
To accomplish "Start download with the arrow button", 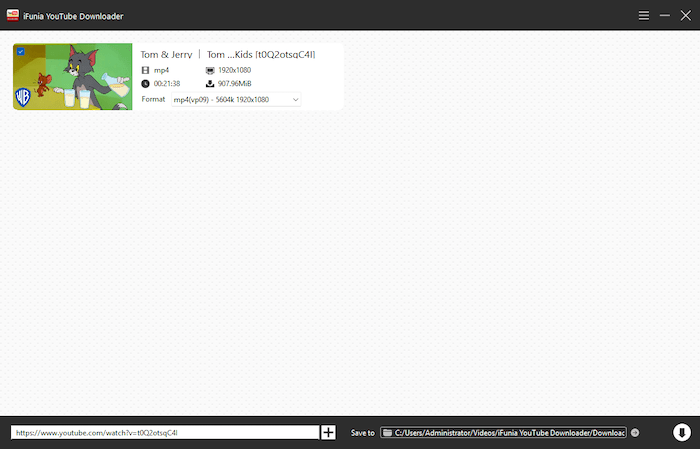I will pos(681,432).
